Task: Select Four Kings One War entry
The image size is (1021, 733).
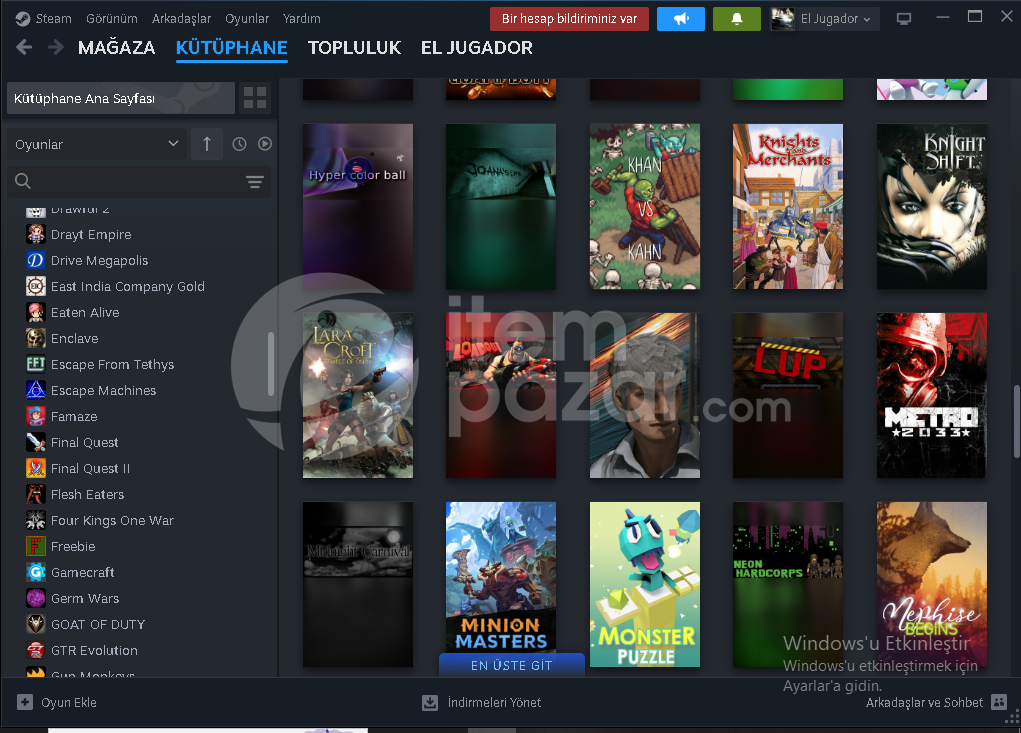Action: [x=113, y=521]
